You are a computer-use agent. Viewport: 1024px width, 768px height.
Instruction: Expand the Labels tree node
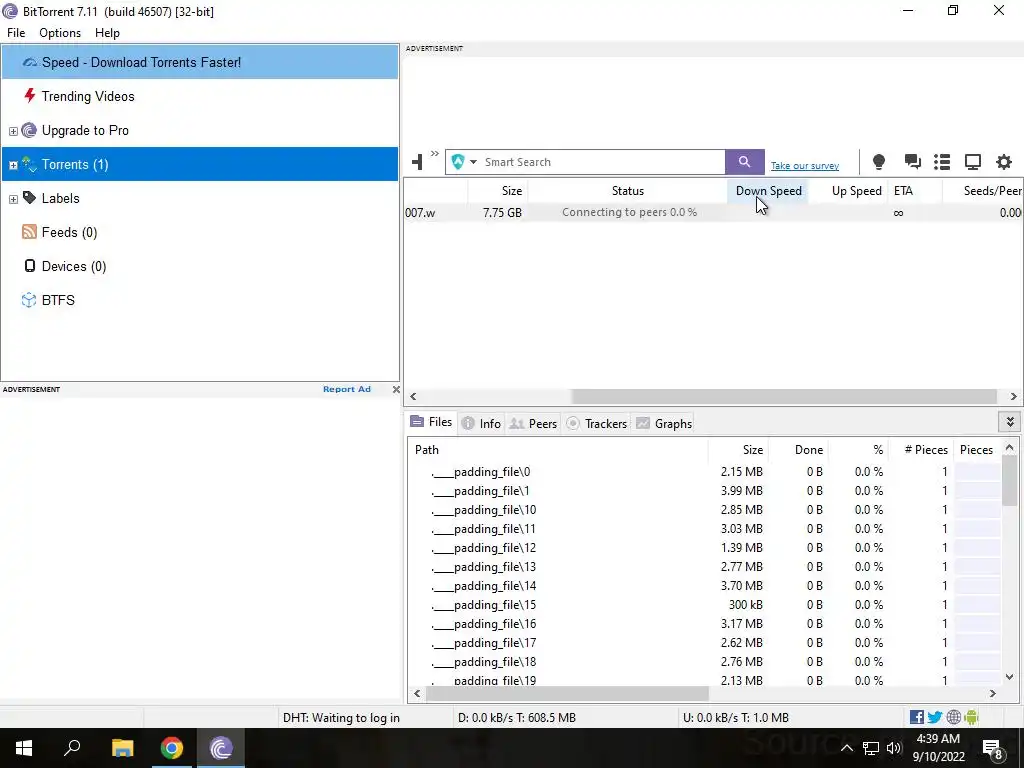coord(13,199)
